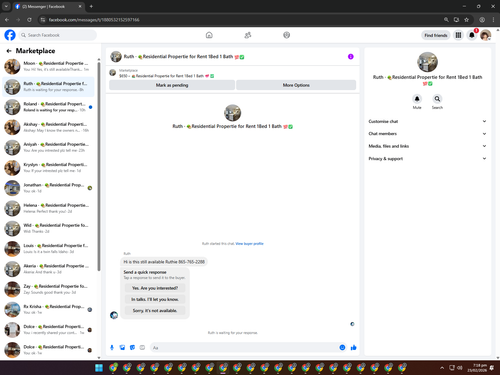Open the taskbar clock and date
The image size is (500, 375).
477,368
